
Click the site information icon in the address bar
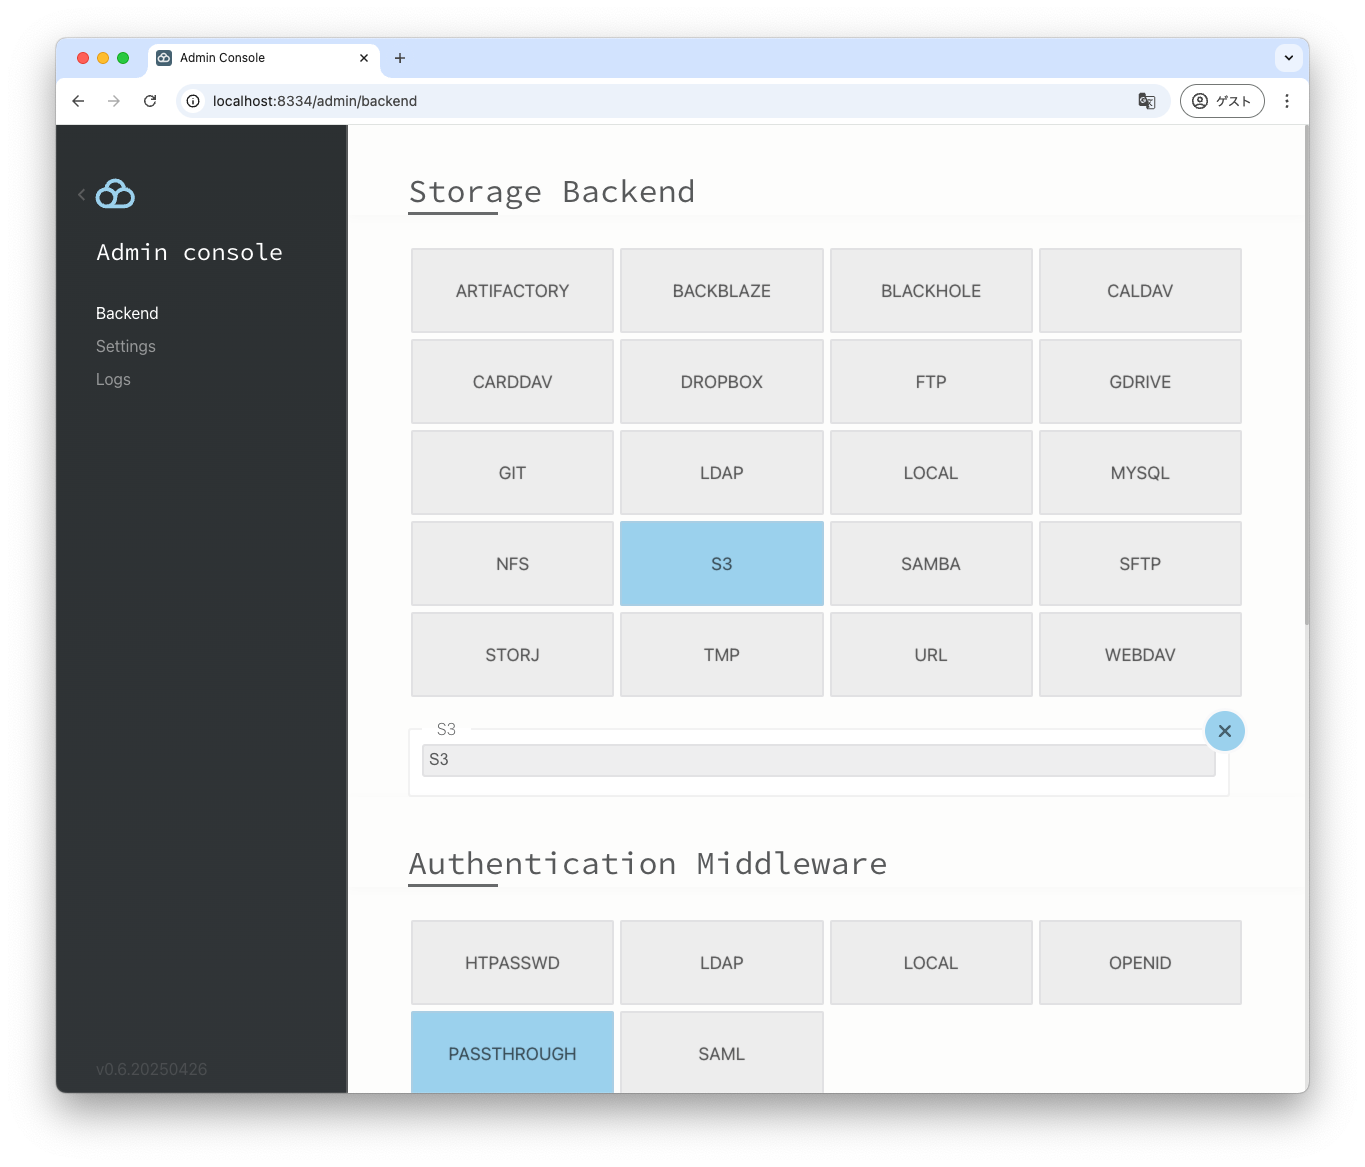click(191, 101)
